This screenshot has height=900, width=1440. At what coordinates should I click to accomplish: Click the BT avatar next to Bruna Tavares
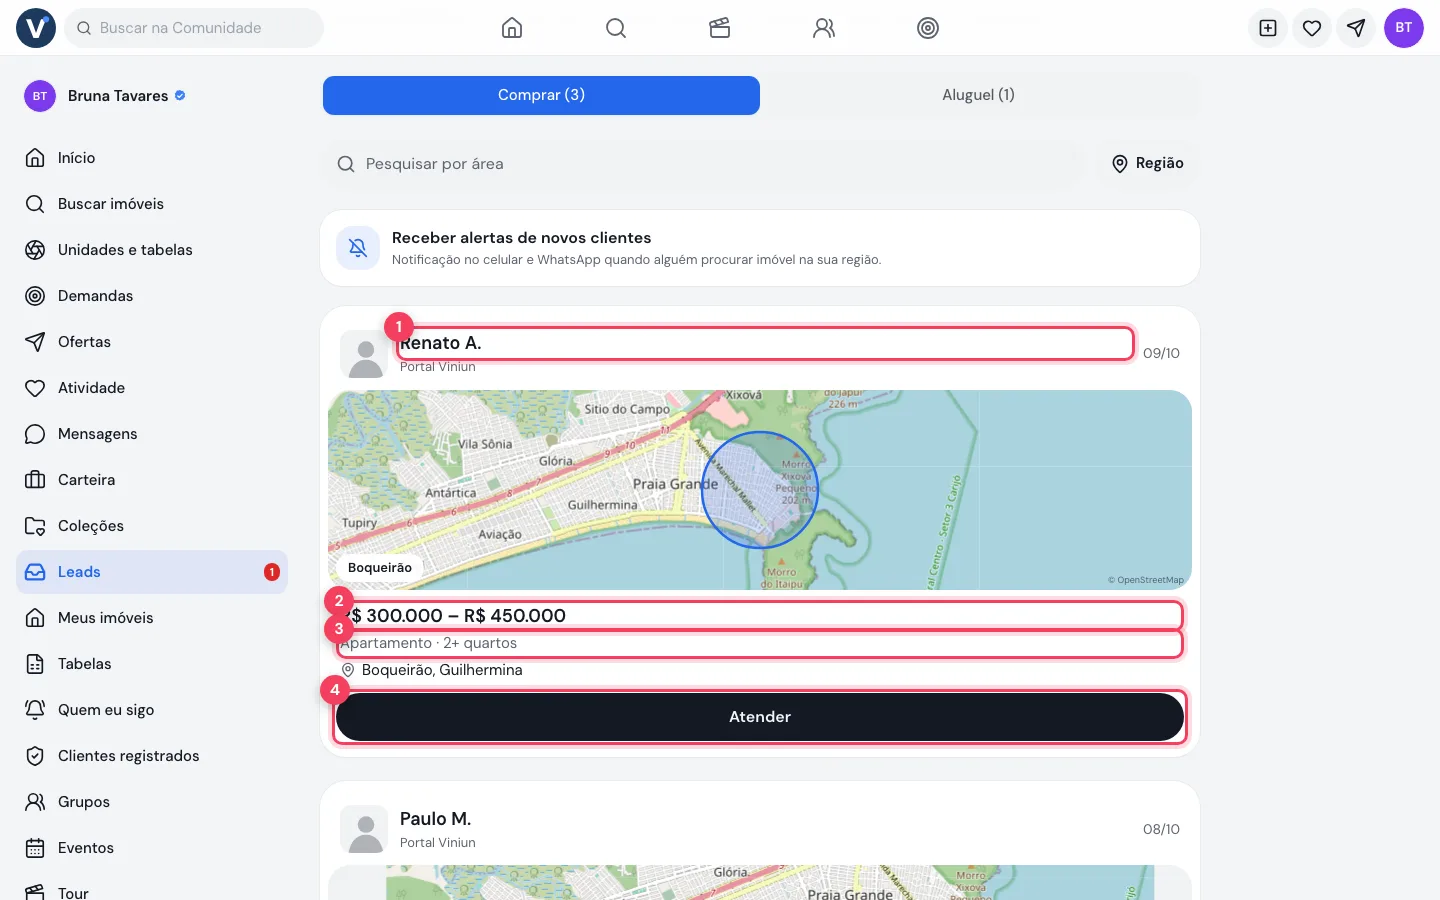[40, 96]
